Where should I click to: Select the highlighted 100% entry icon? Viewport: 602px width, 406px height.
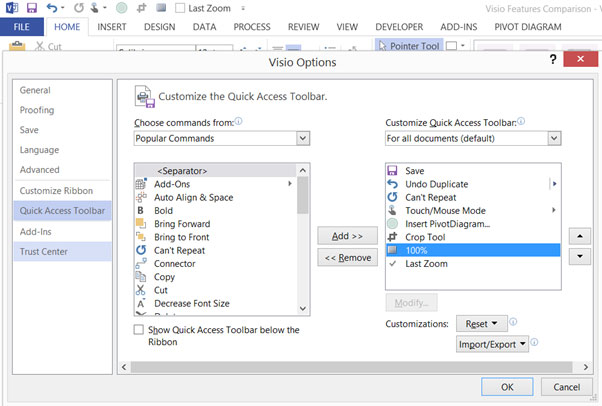(392, 250)
